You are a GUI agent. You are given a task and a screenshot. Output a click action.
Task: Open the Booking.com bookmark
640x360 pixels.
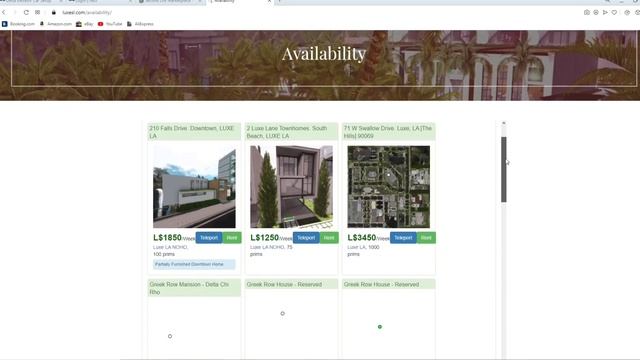click(18, 24)
